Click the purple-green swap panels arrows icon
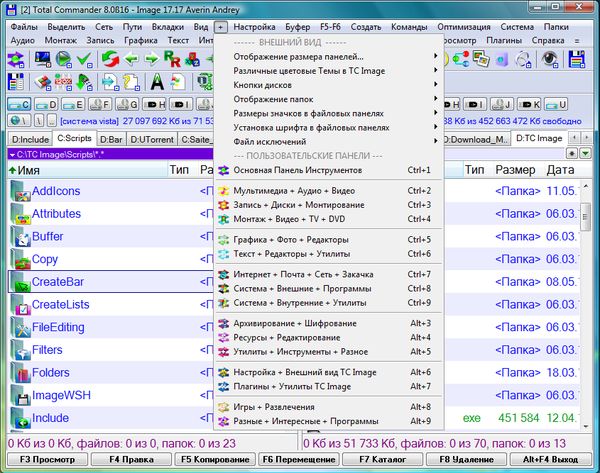The width and height of the screenshot is (600, 473). point(16,59)
